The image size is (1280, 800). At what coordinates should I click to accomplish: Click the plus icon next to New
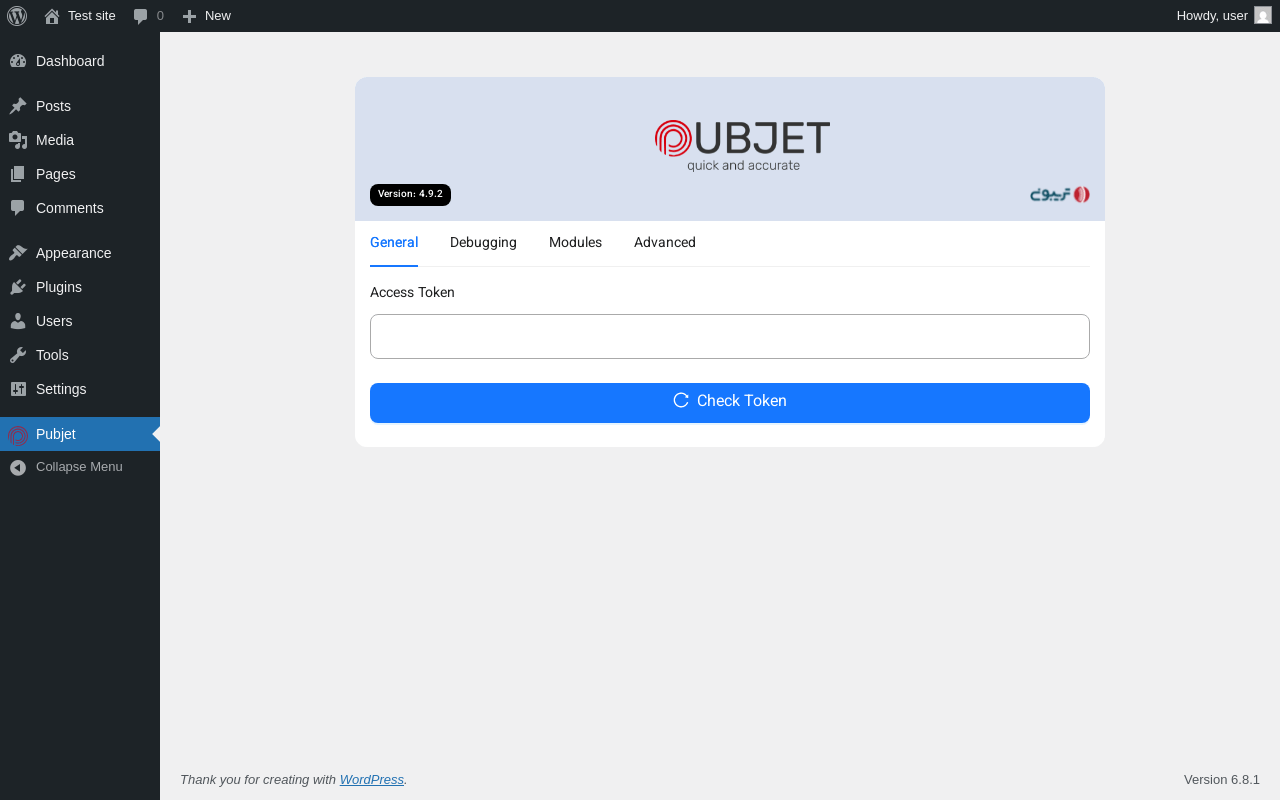click(x=189, y=16)
